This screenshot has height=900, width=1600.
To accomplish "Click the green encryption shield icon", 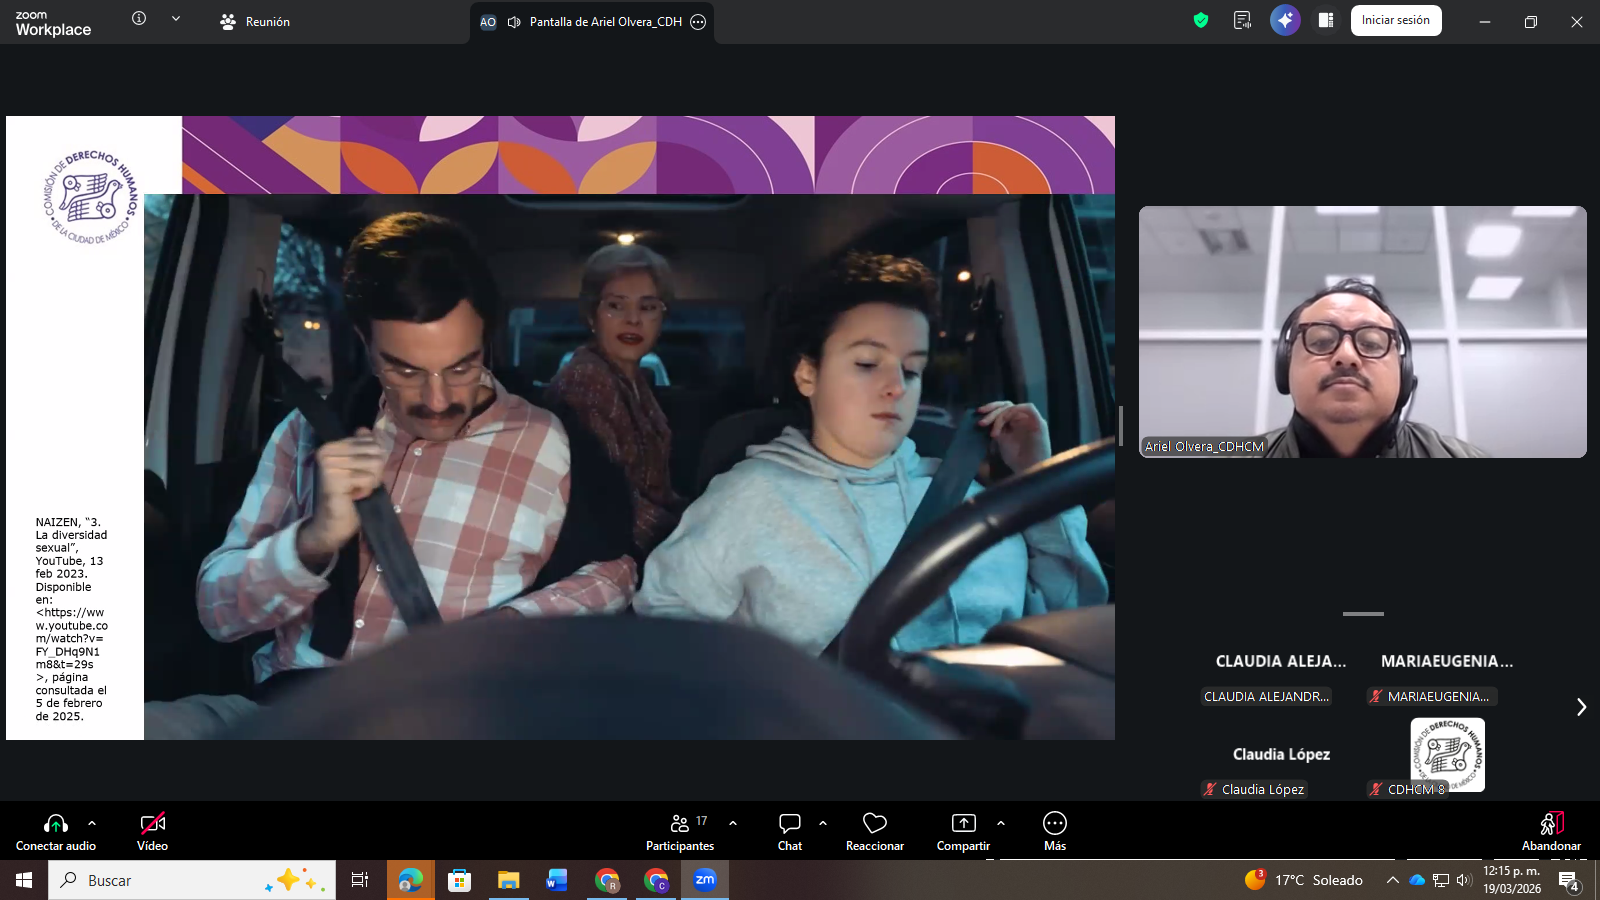I will 1201,21.
